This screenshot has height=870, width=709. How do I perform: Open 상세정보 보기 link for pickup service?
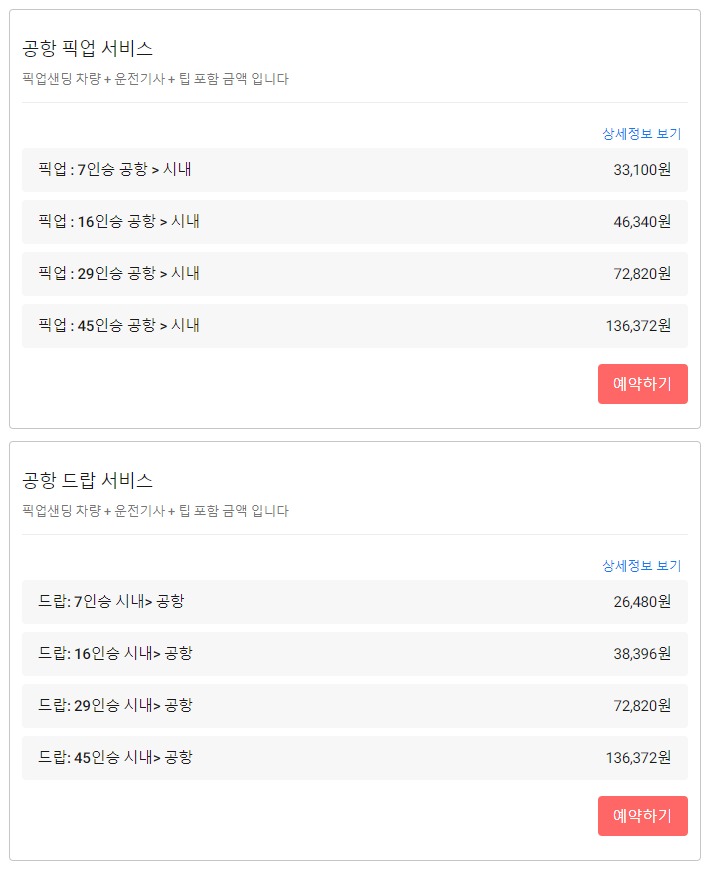coord(641,134)
